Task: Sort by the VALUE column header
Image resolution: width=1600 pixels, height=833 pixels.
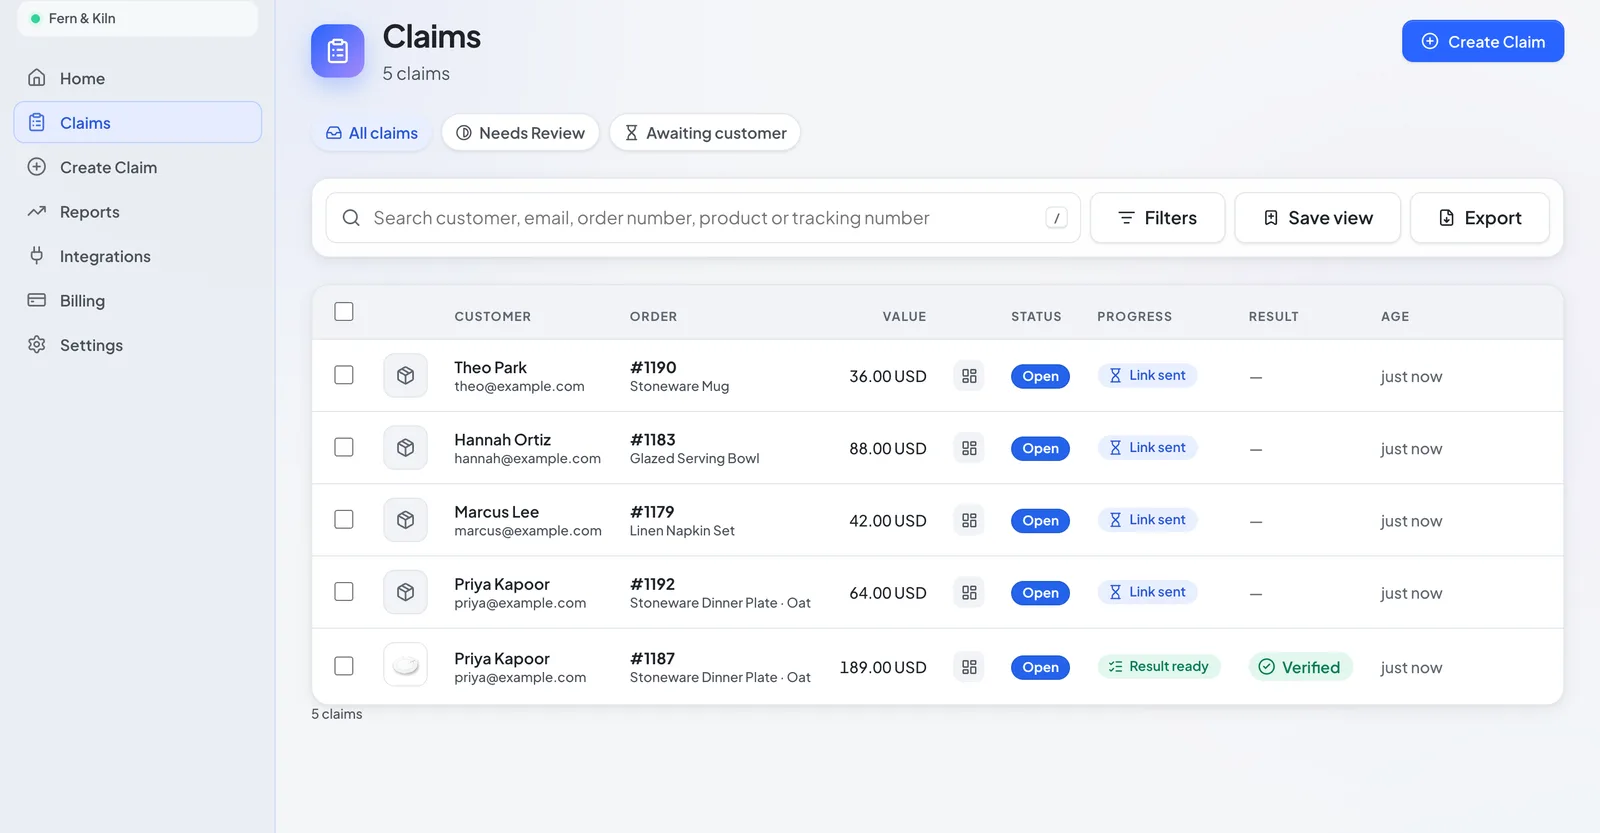Action: [904, 316]
